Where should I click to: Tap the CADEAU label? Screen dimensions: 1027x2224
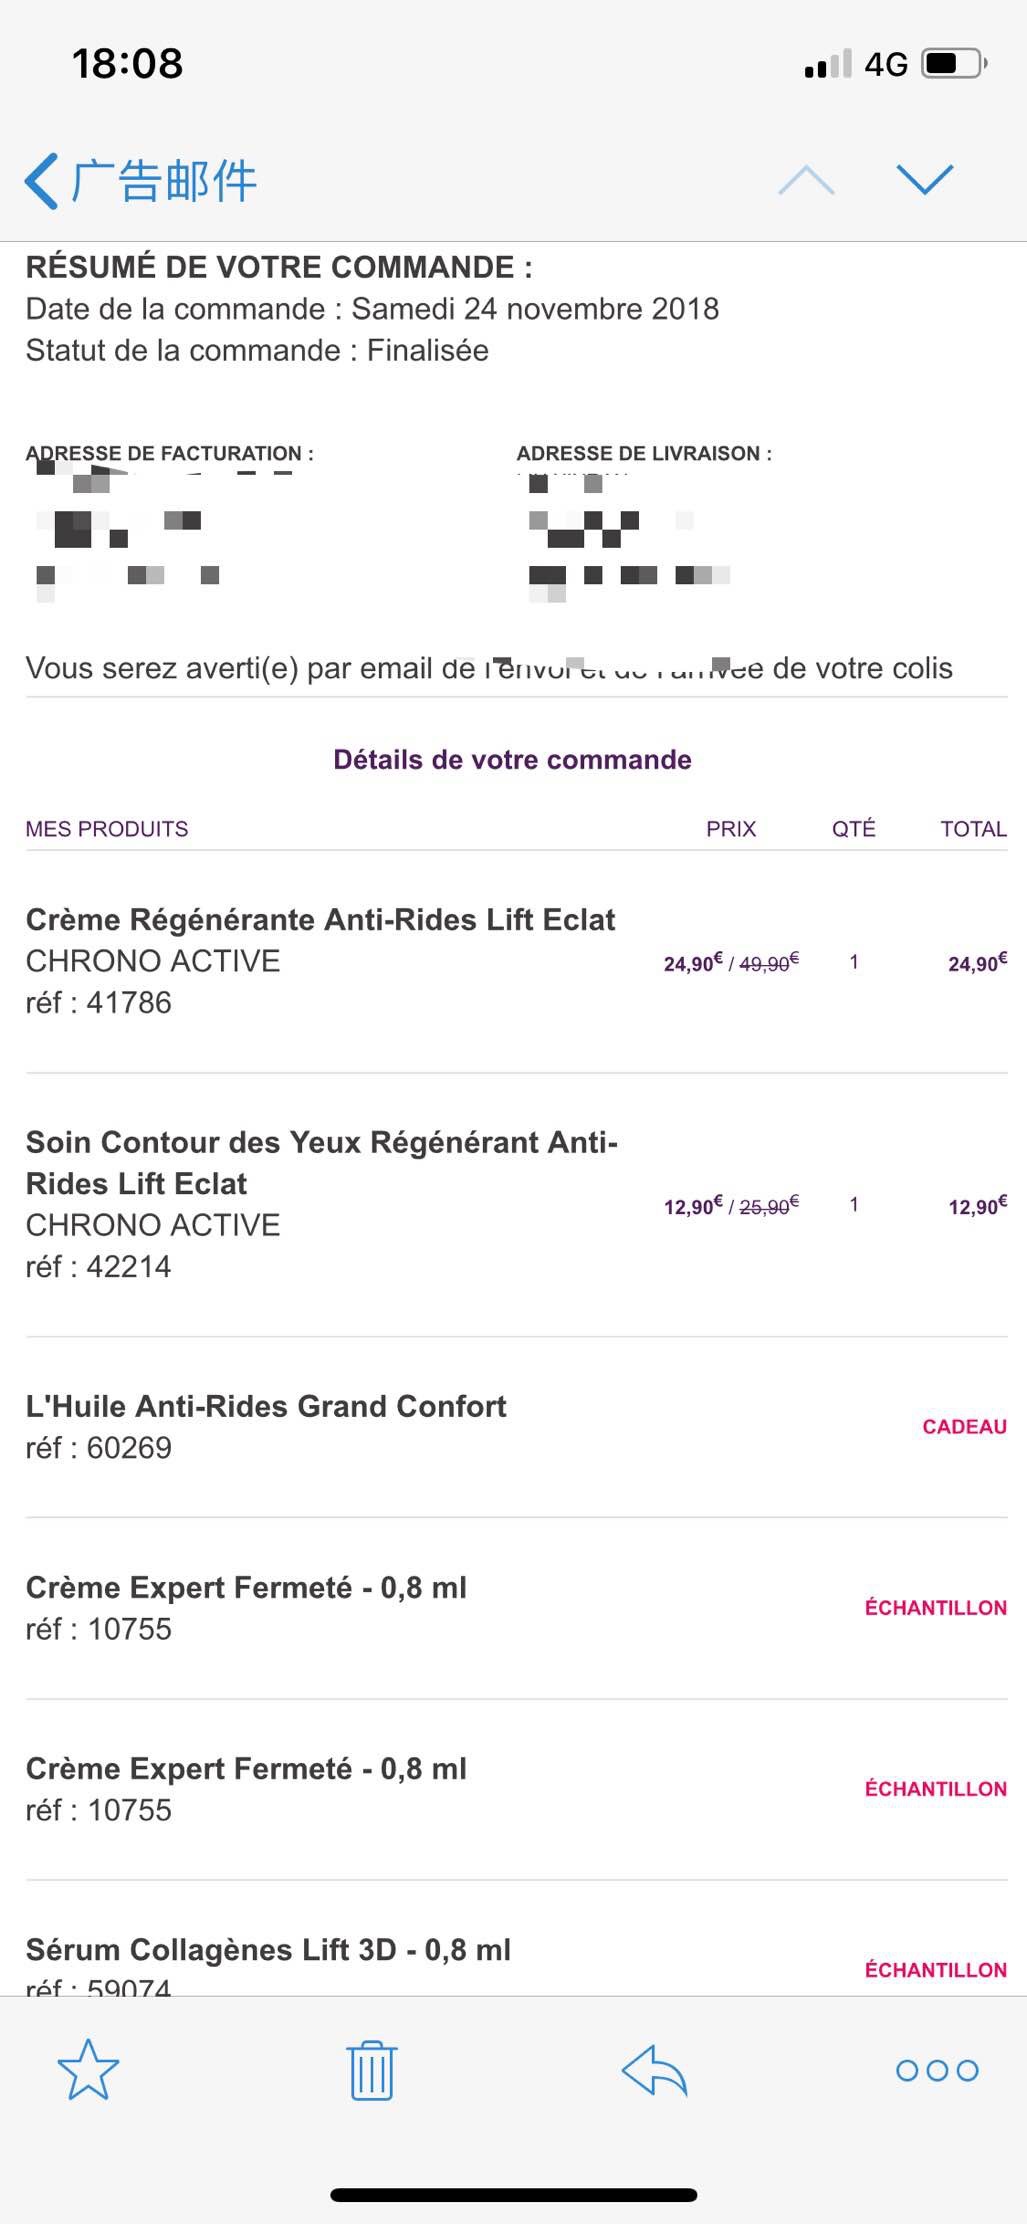coord(964,1427)
